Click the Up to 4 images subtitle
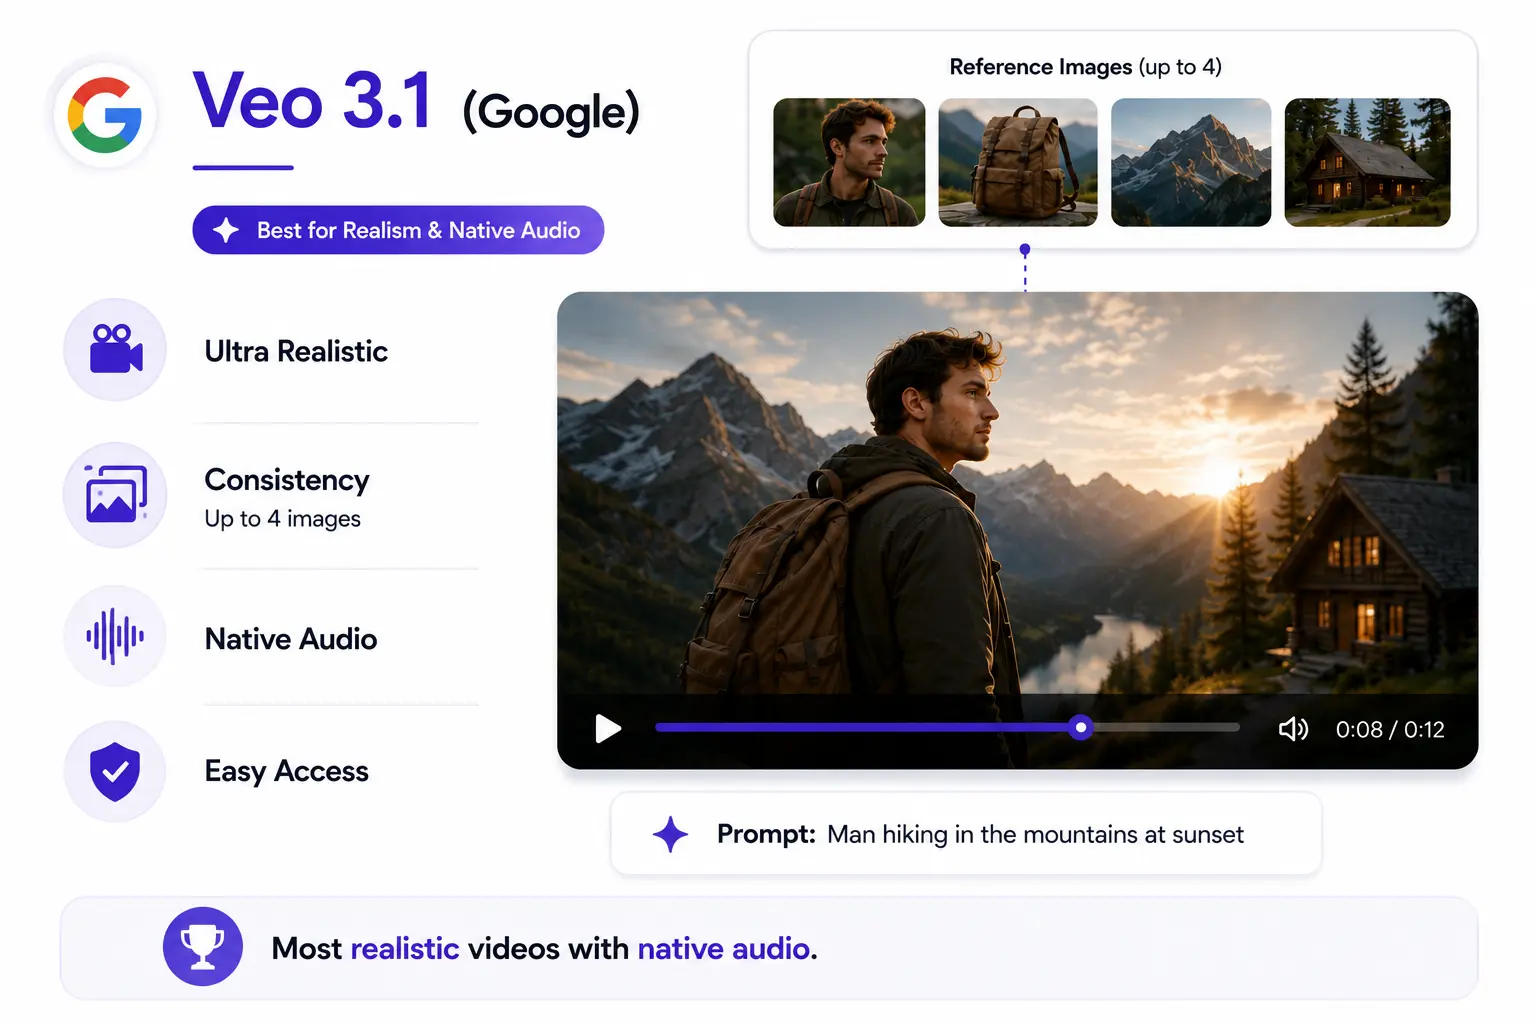The height and width of the screenshot is (1024, 1536). click(283, 519)
